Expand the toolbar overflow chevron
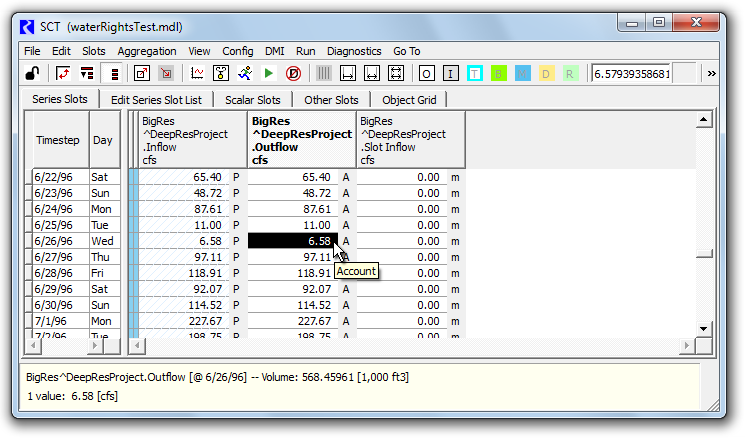745x438 pixels. 711,74
